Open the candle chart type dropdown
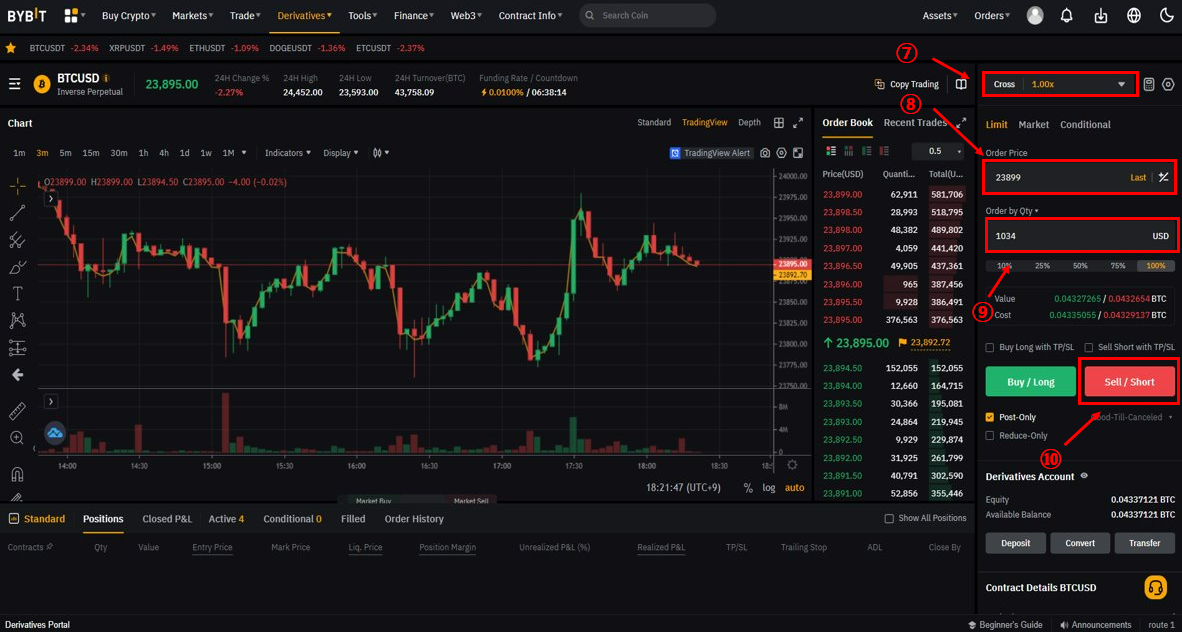 click(381, 153)
